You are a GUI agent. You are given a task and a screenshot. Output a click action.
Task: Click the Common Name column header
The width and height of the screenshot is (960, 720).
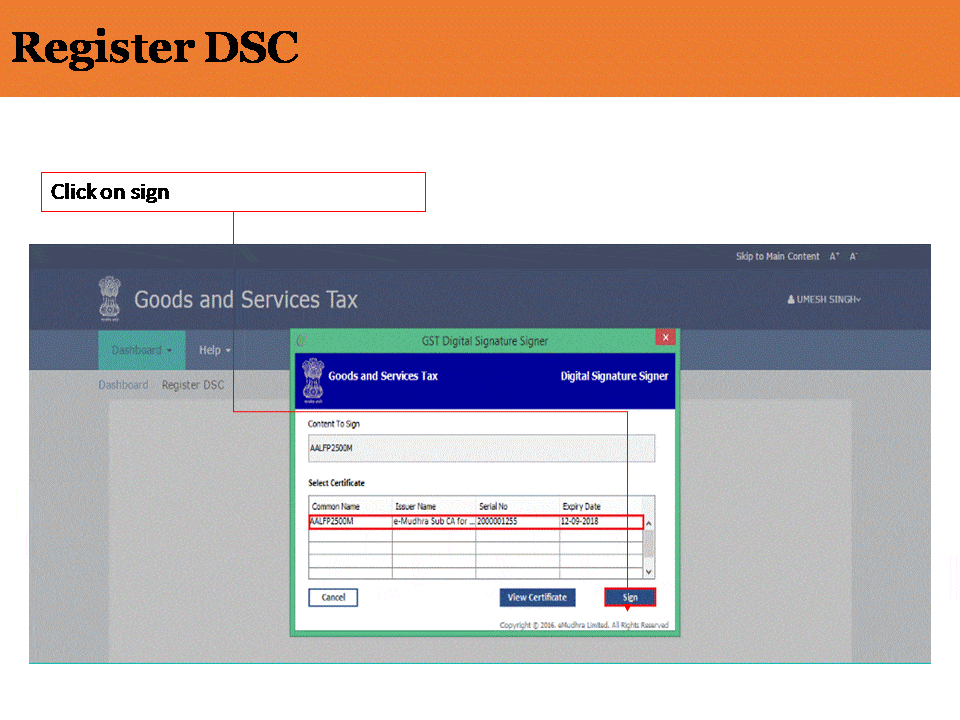click(x=336, y=506)
